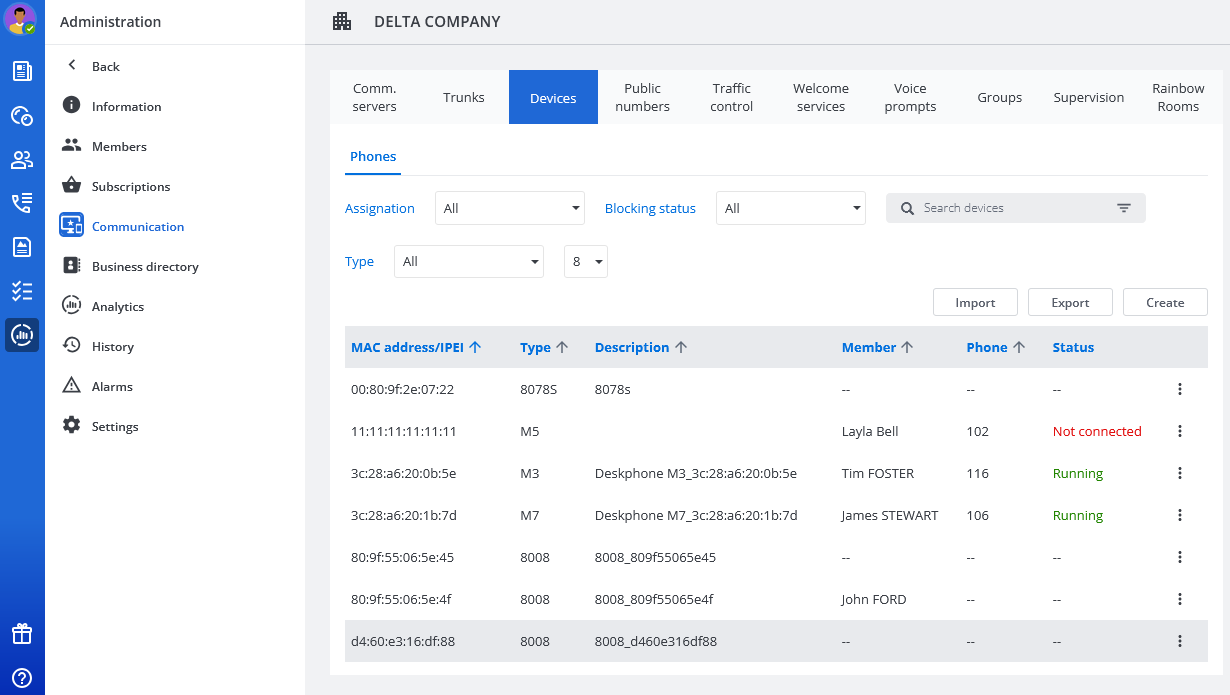
Task: Open more options for device 11:11:11:11:11:11
Action: (1180, 431)
